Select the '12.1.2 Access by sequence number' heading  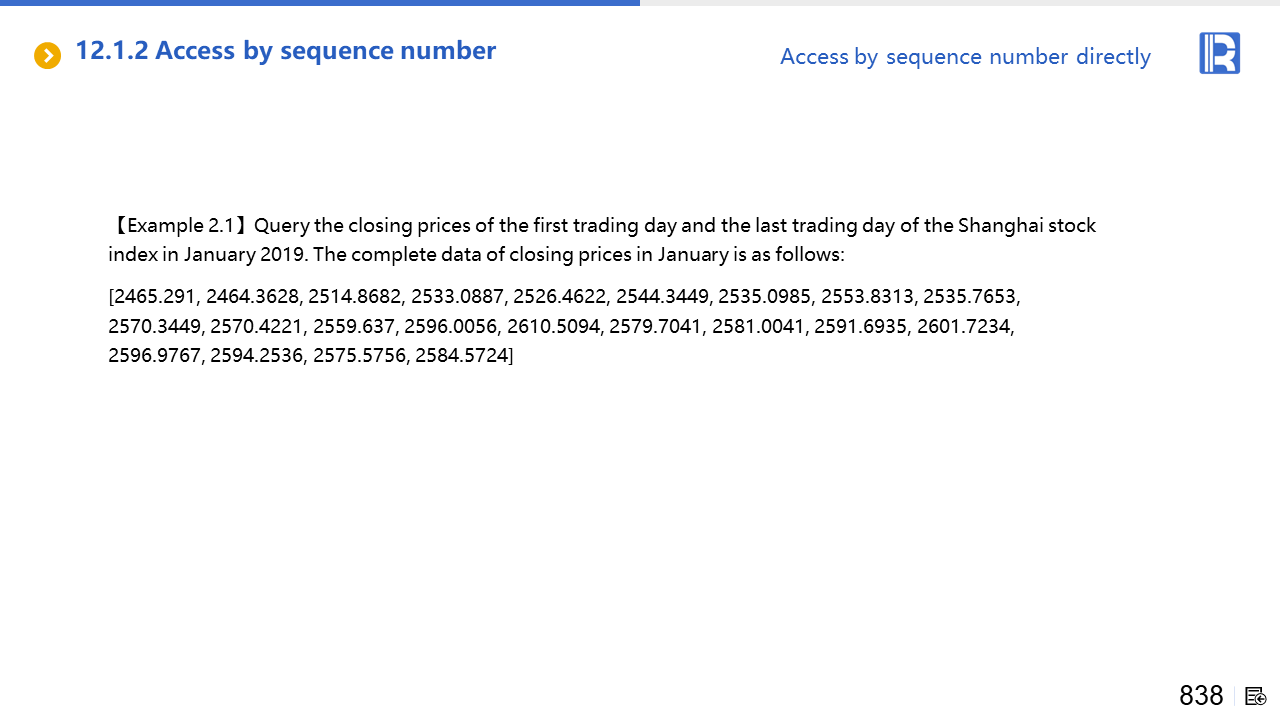[286, 51]
